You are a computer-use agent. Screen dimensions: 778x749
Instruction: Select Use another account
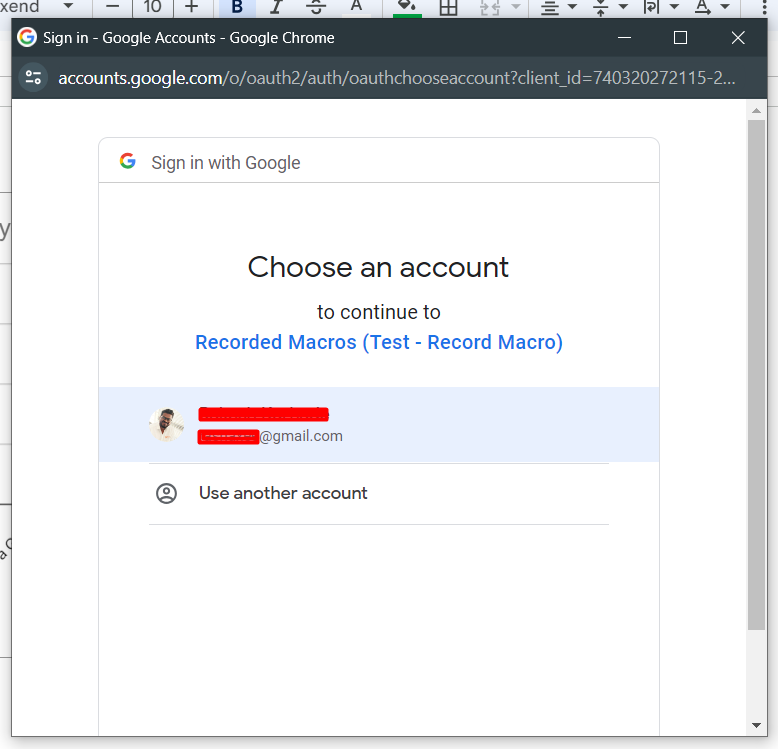(x=379, y=494)
